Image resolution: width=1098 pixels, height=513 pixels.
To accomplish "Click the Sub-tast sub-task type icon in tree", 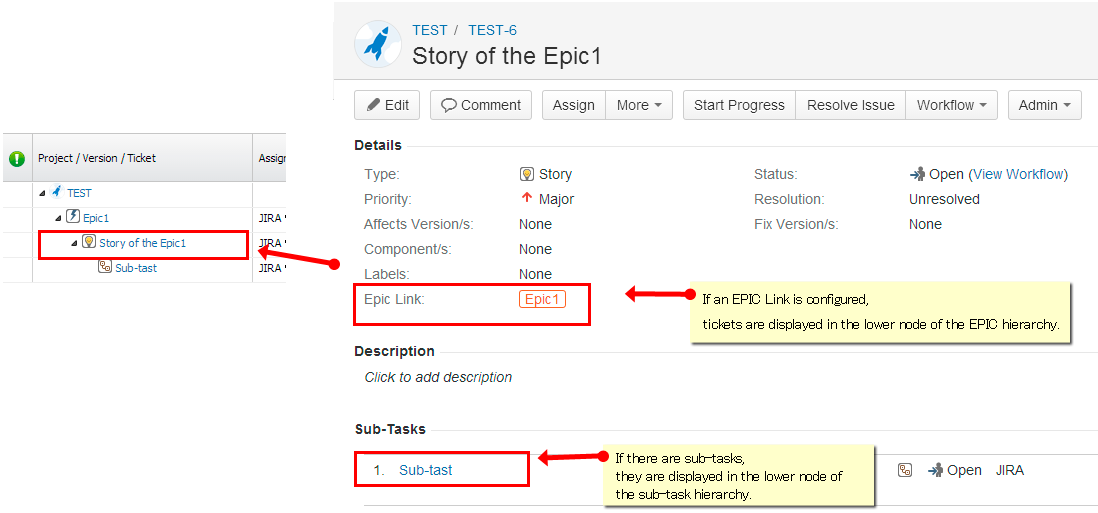I will [x=105, y=267].
